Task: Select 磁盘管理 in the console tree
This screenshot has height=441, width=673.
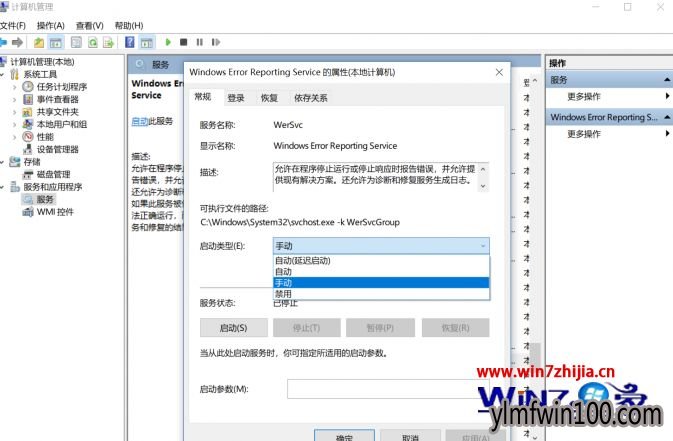Action: [x=53, y=174]
